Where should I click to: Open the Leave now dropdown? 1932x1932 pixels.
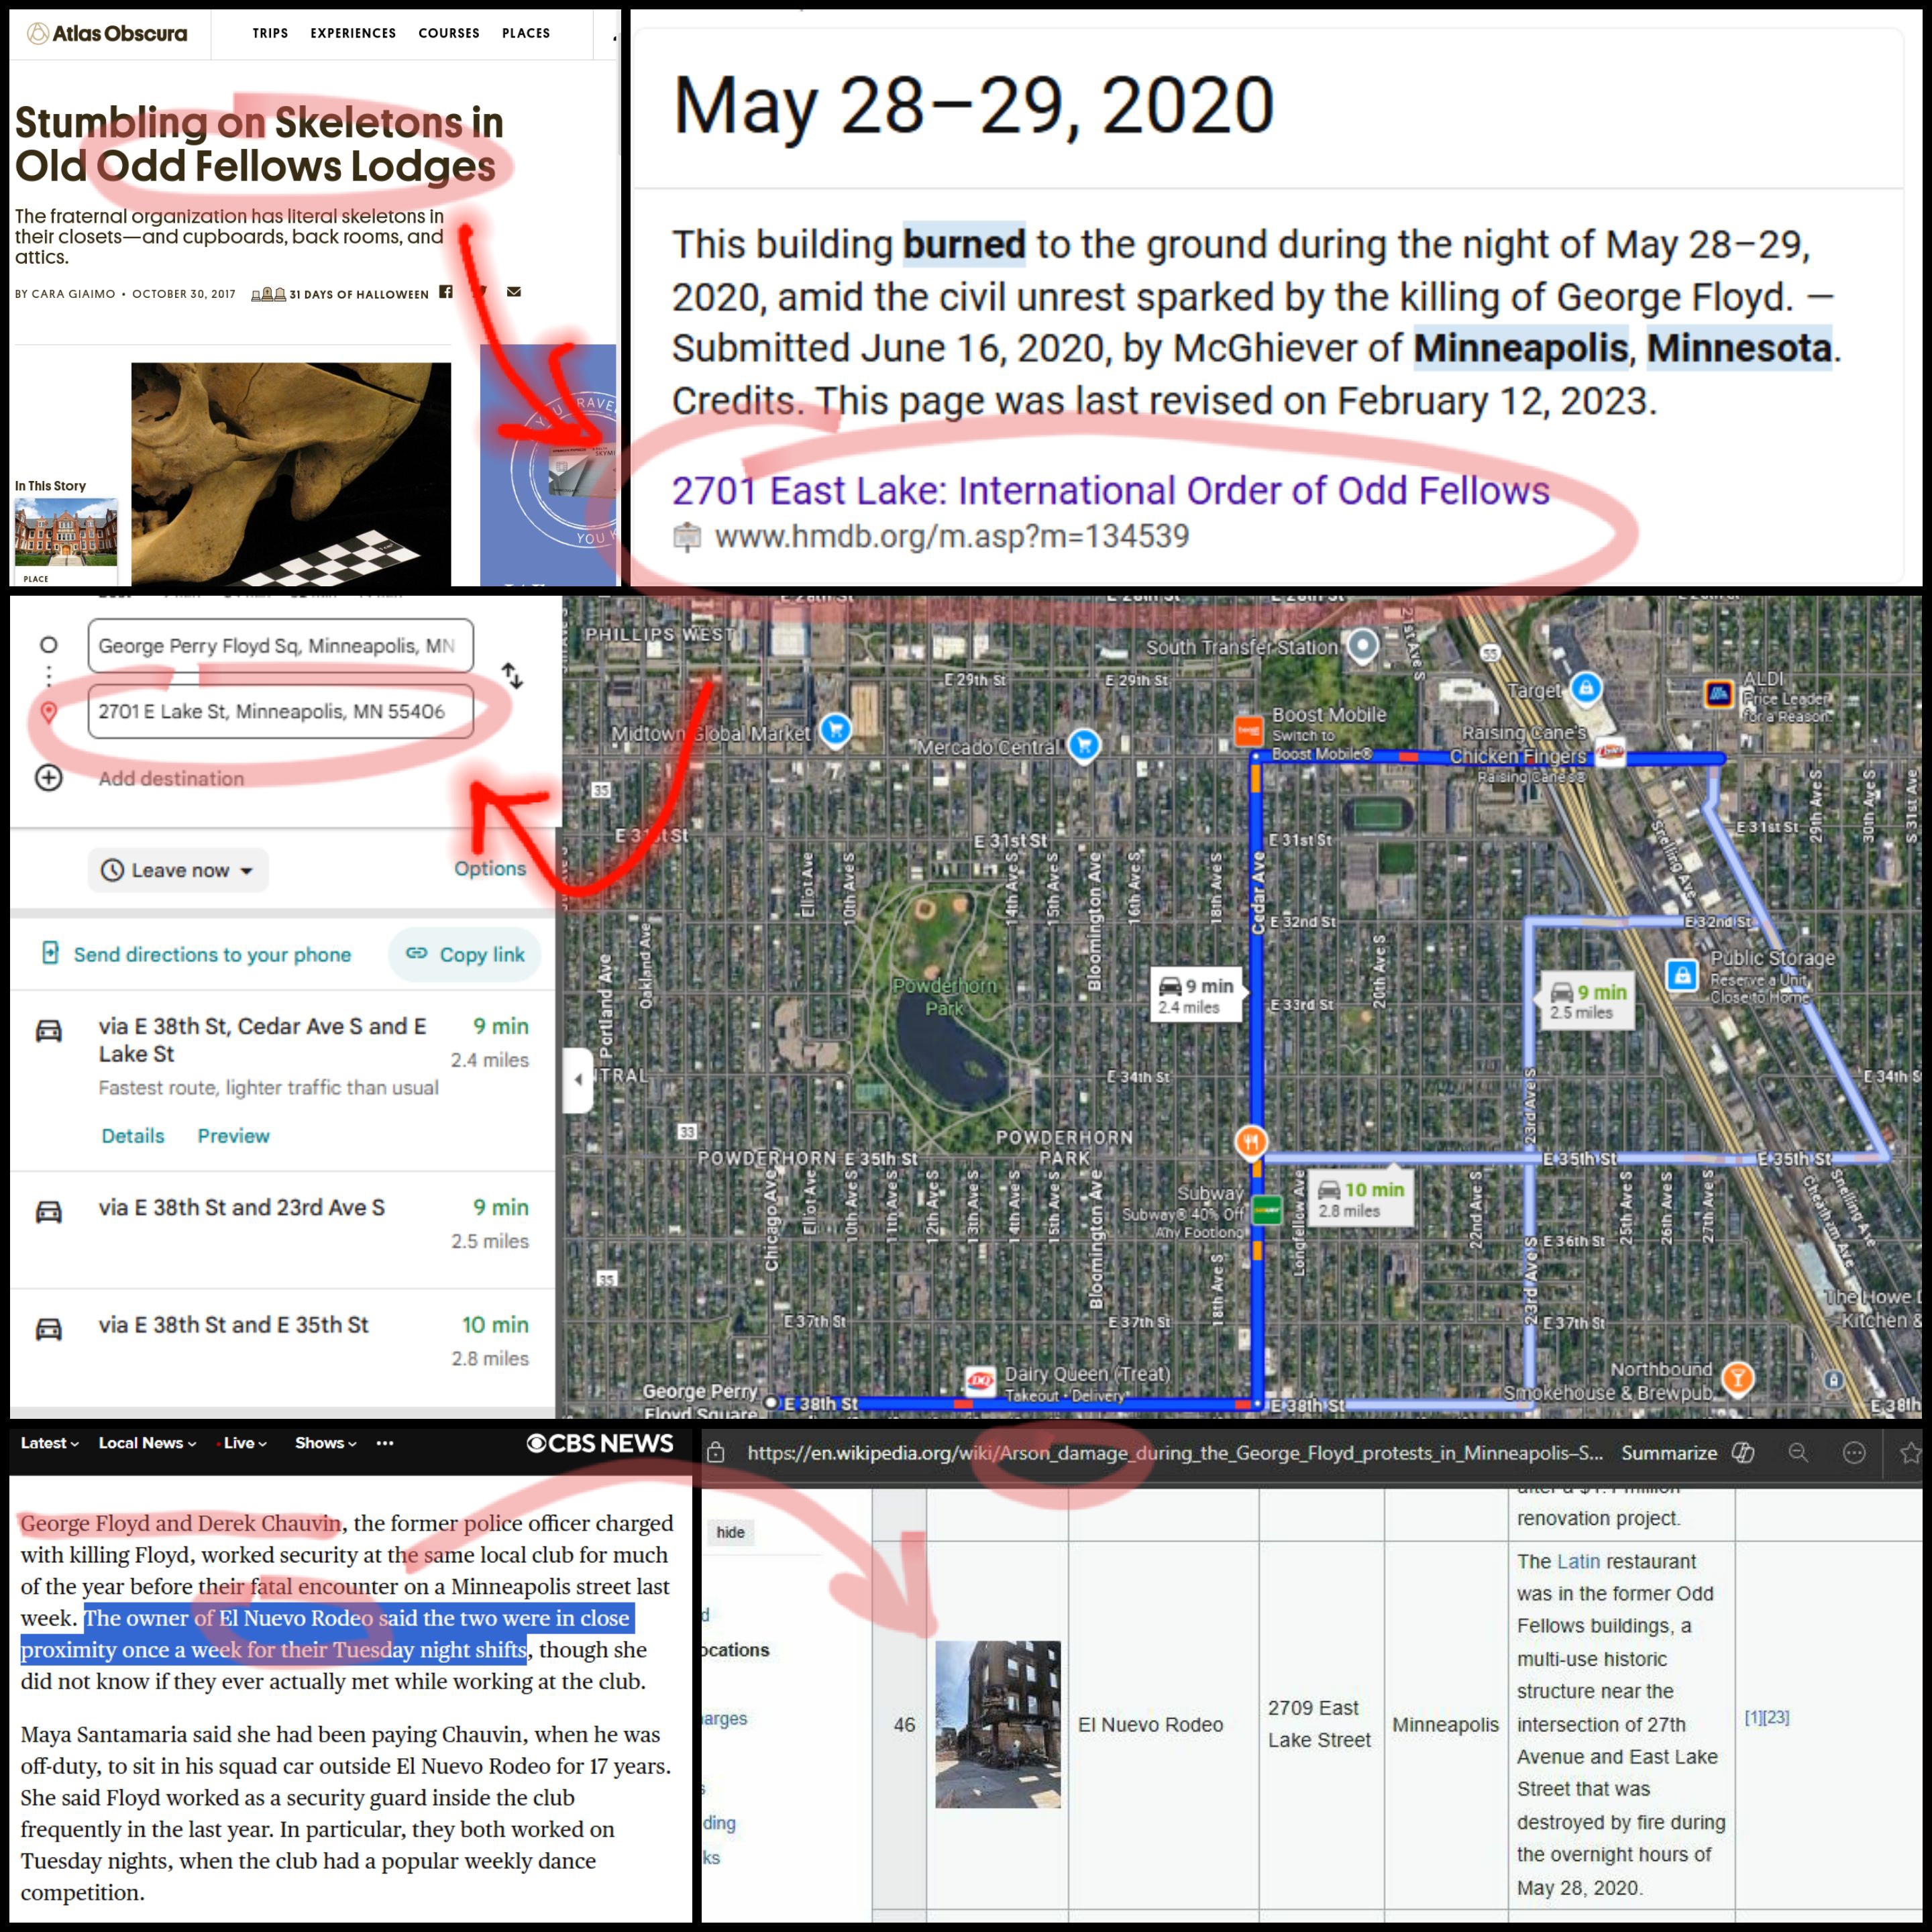coord(178,870)
